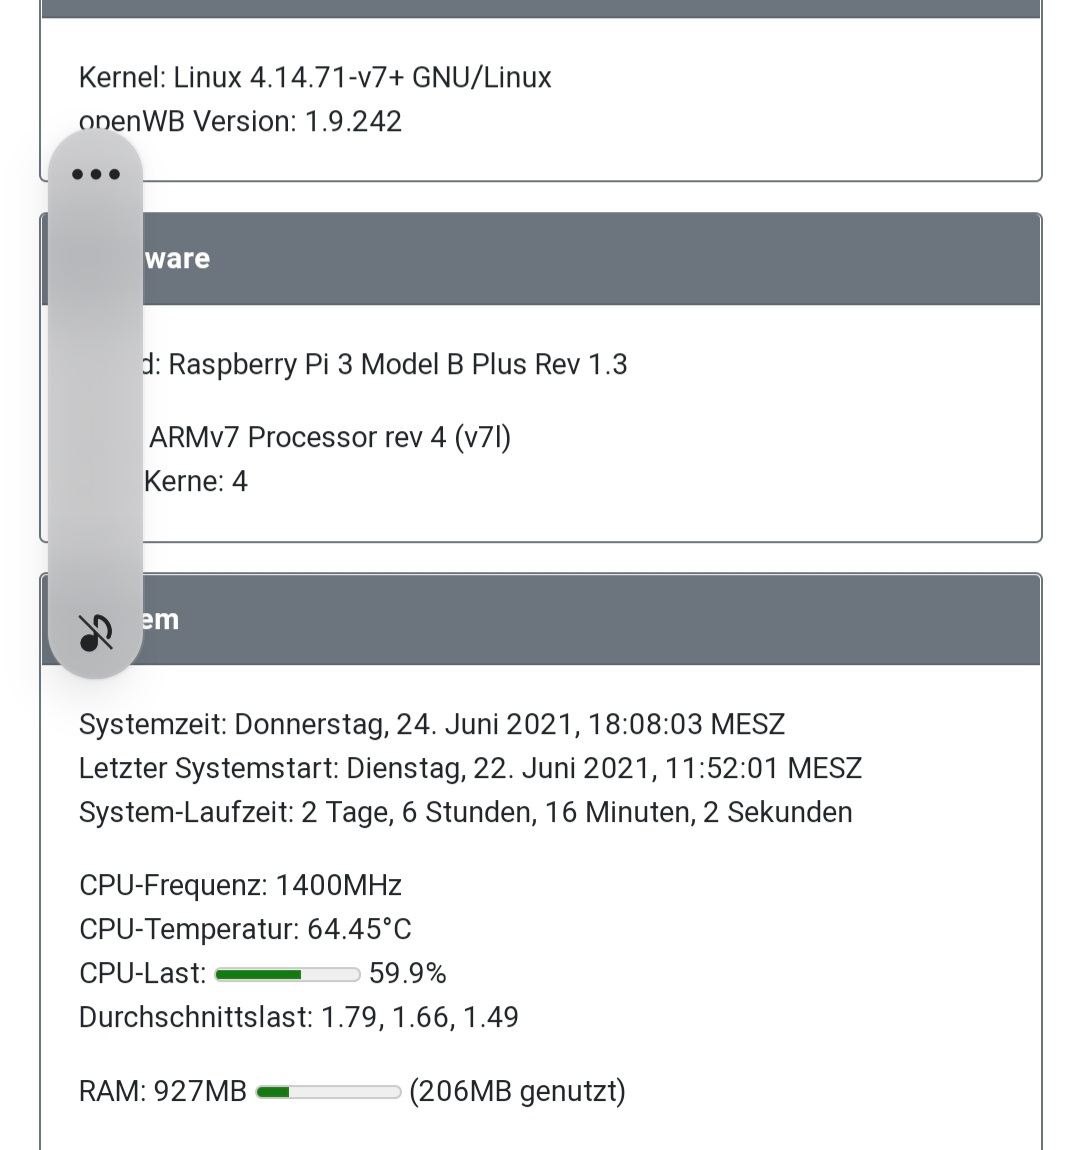Viewport: 1080px width, 1150px height.
Task: Select the Durchschnittslast load averages line
Action: click(298, 1018)
